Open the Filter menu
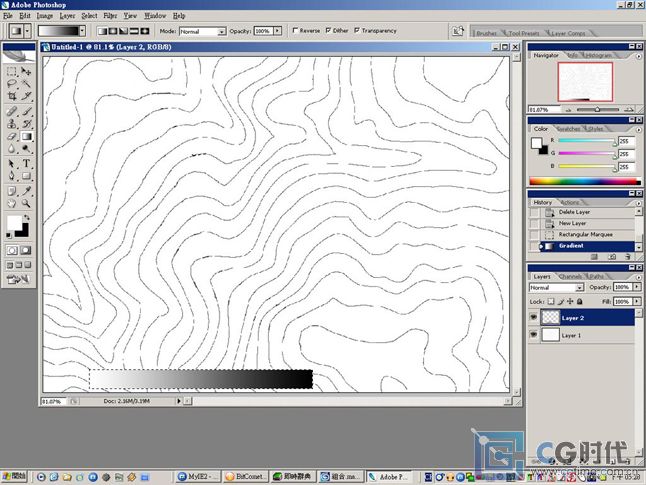This screenshot has width=646, height=485. [110, 16]
